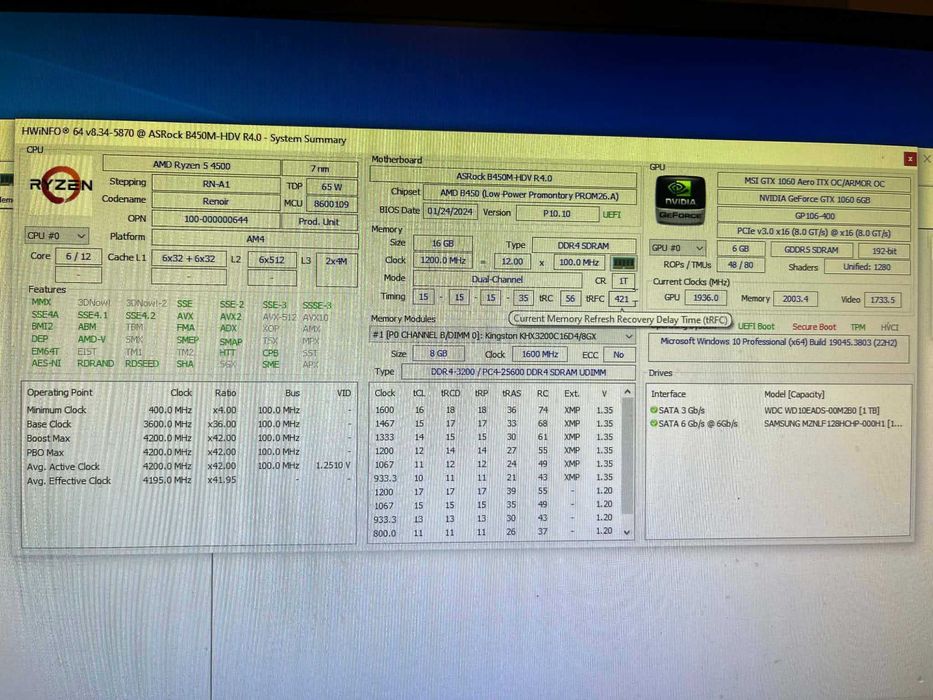
Task: Click the MCU value 8600109
Action: click(331, 204)
